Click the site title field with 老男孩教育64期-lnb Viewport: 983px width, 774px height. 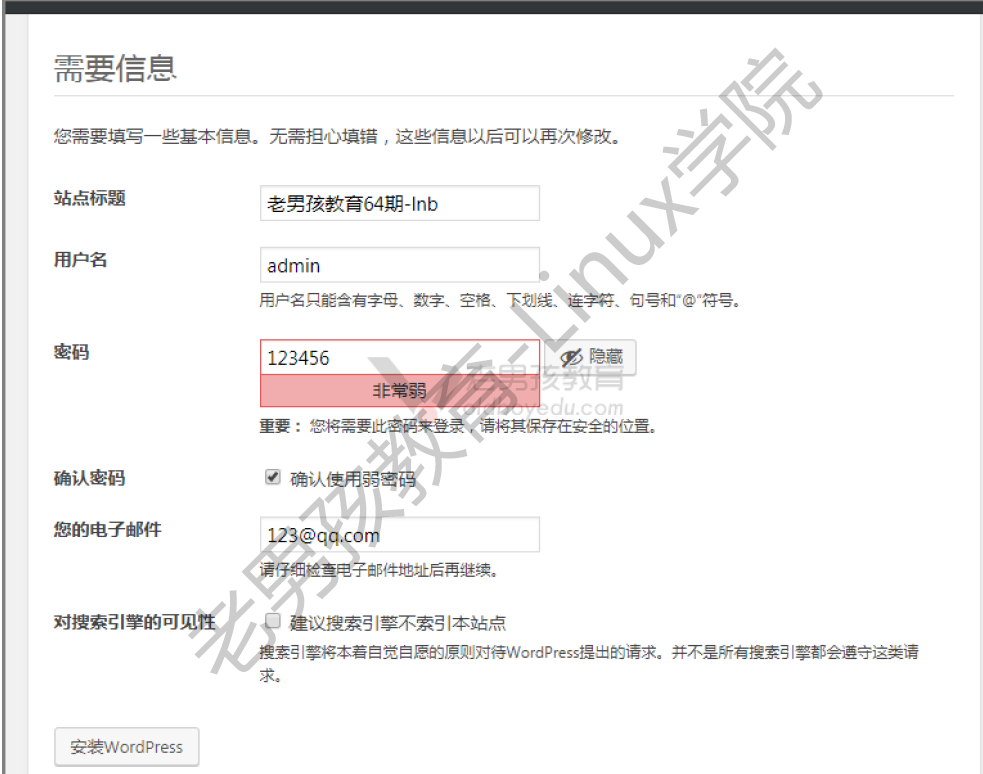point(400,203)
